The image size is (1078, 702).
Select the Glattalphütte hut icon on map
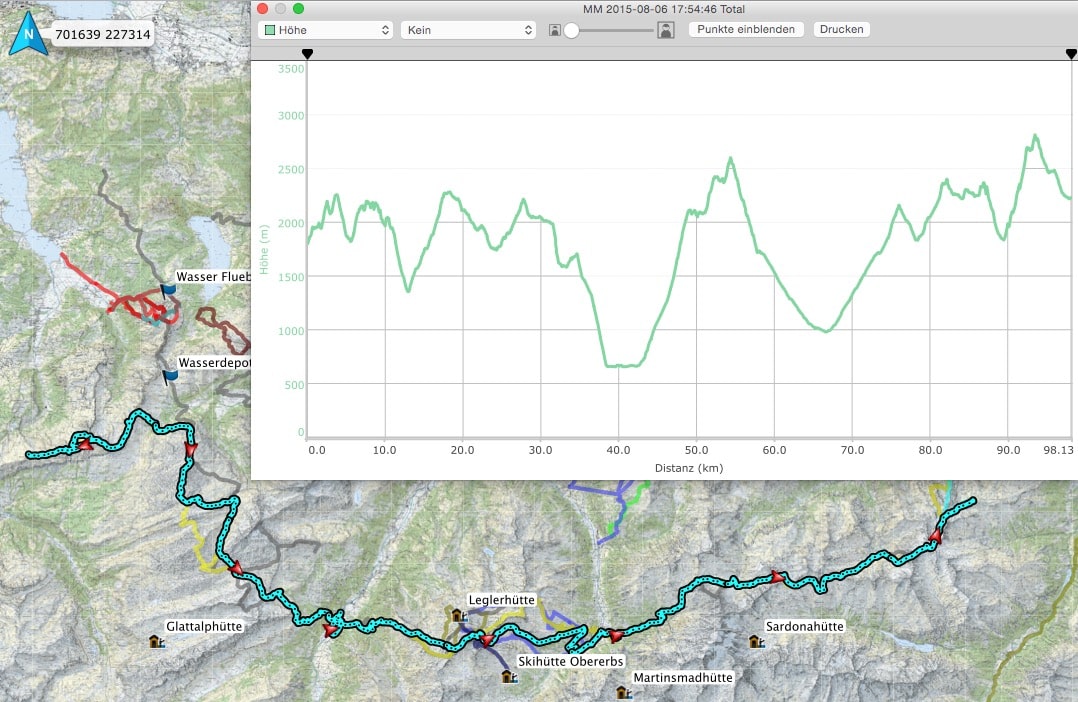[157, 642]
